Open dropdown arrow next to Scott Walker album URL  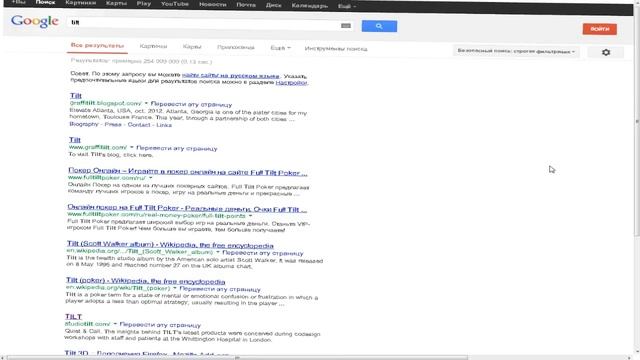(218, 252)
